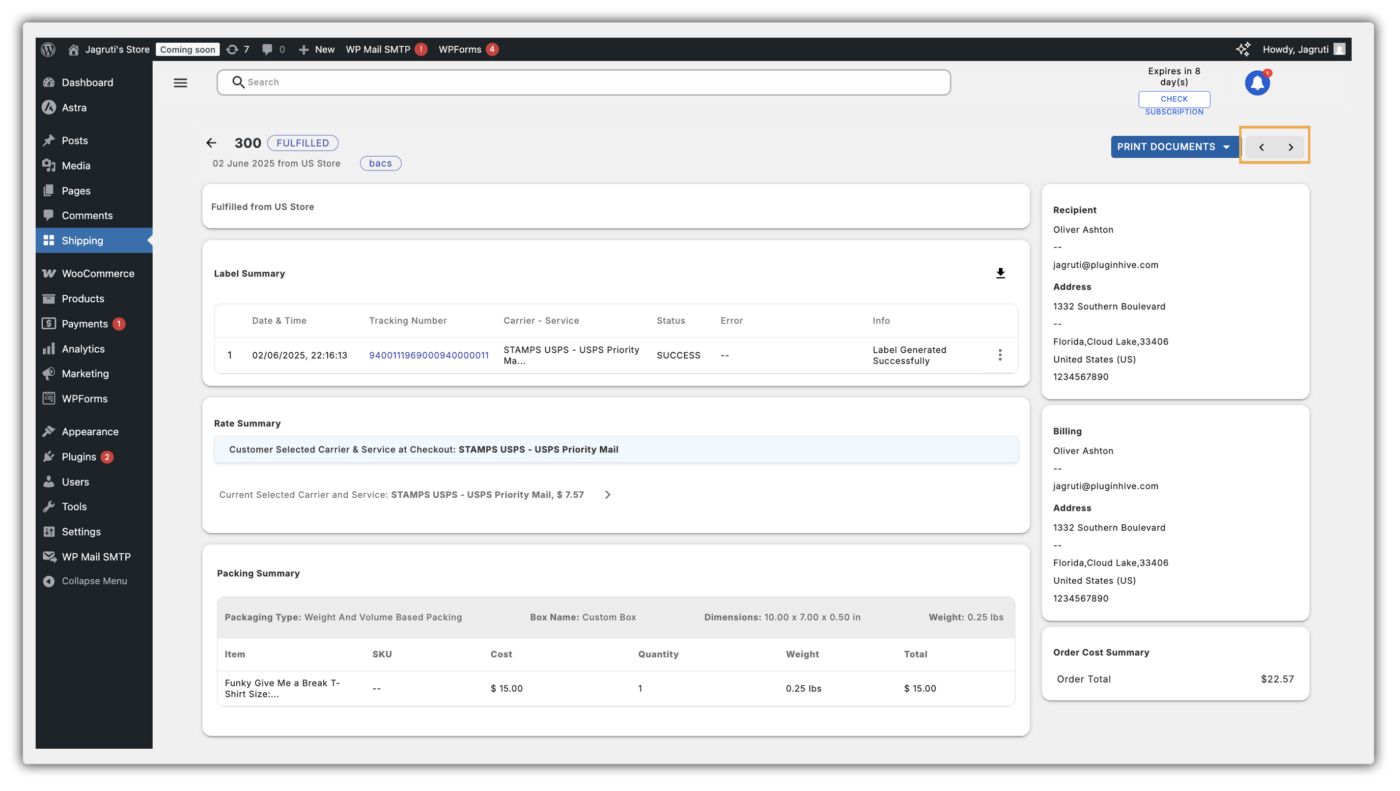This screenshot has height=791, width=1400.
Task: Open WP Mail SMTP in admin bar
Action: pos(386,49)
